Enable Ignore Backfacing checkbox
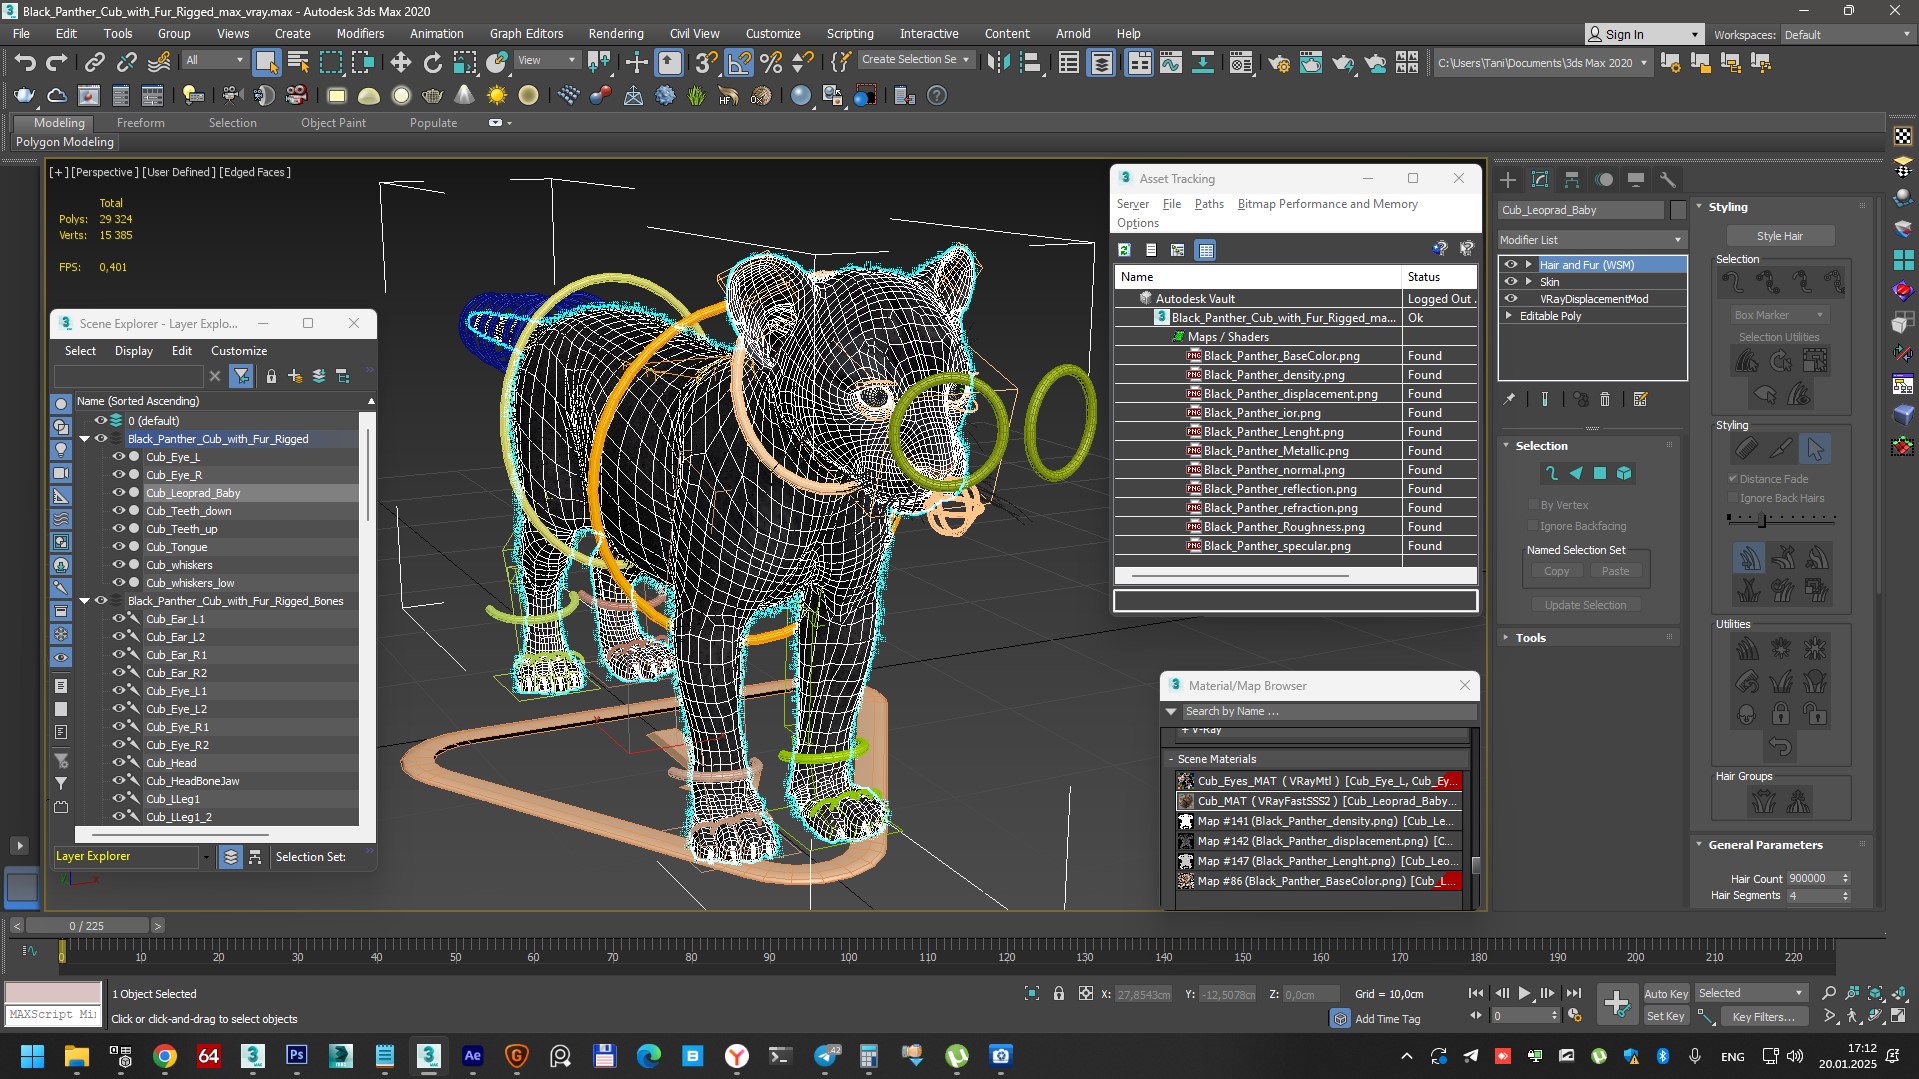The height and width of the screenshot is (1079, 1919). point(1533,526)
